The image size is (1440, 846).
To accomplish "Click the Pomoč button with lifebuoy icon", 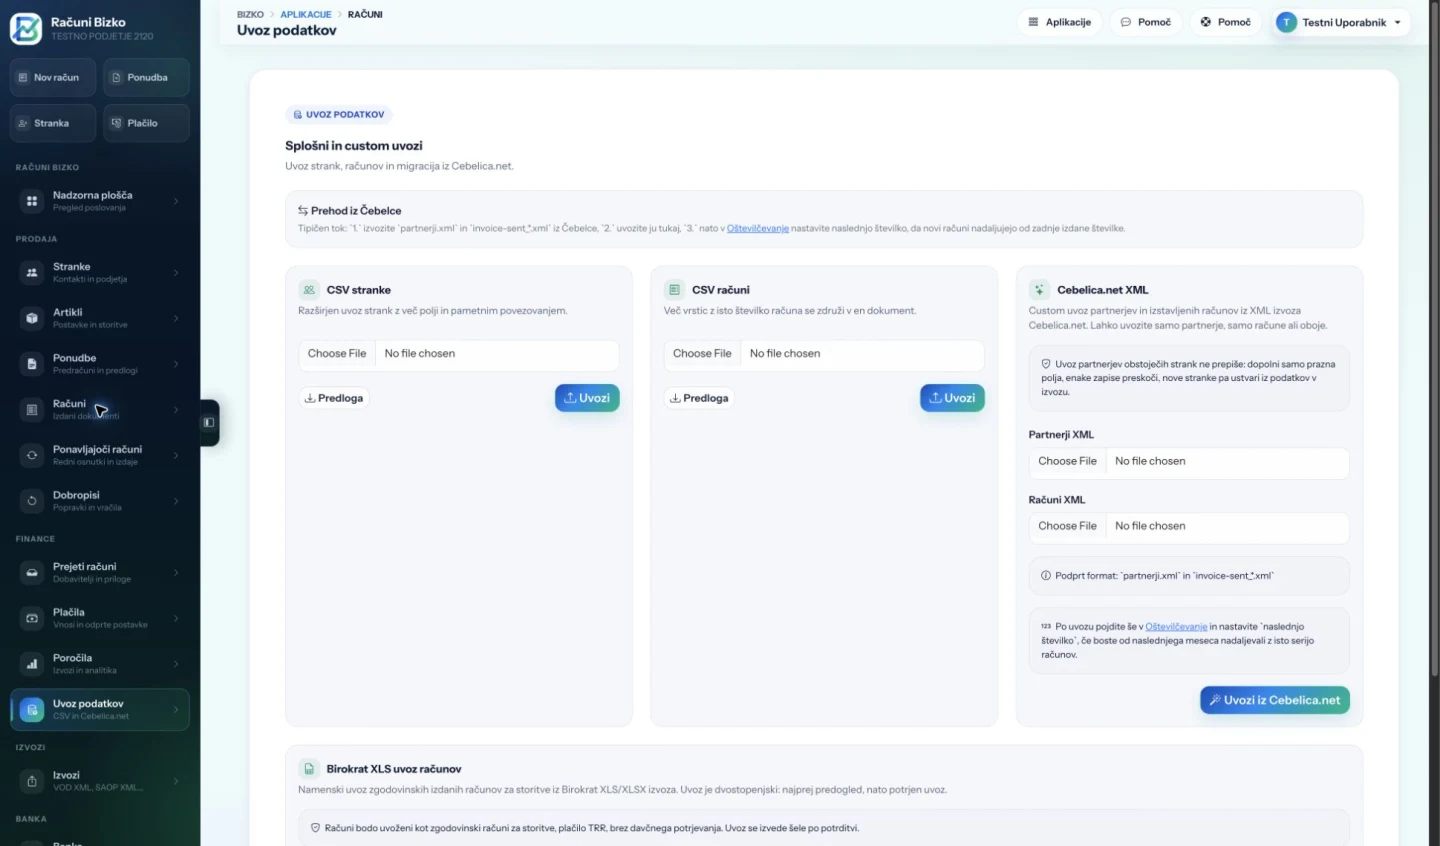I will (x=1226, y=22).
